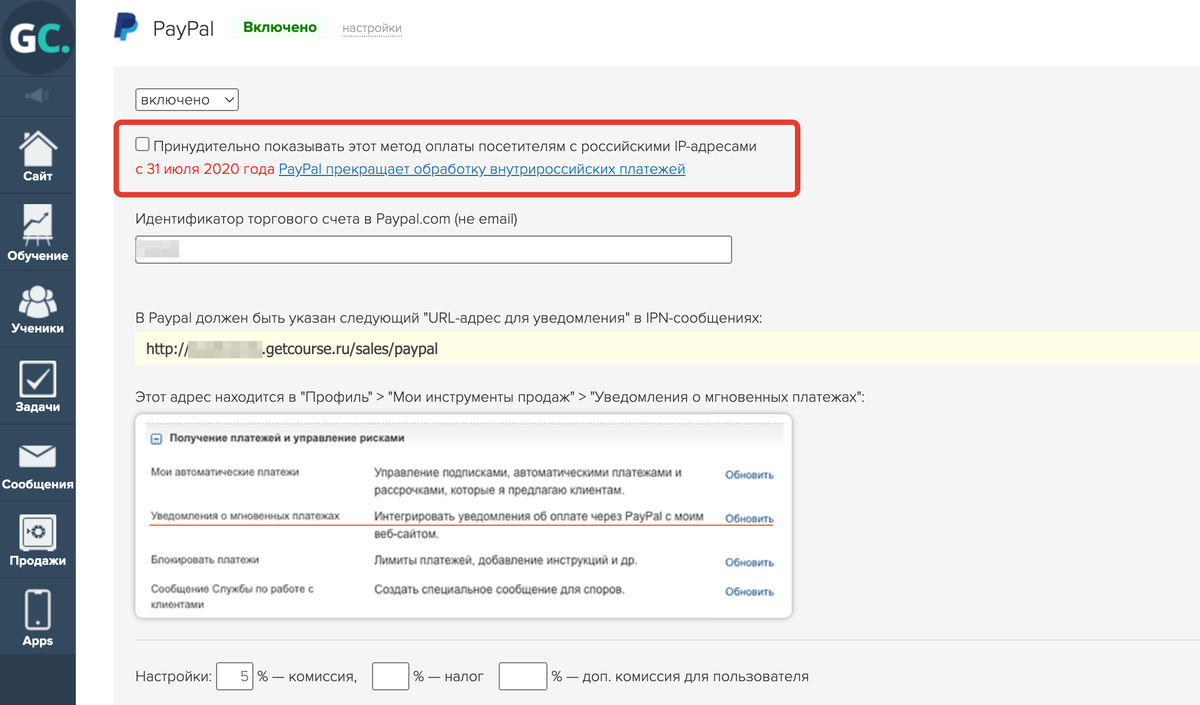Screen dimensions: 1200x705
Task: Click the PayPal logo icon
Action: 127,27
